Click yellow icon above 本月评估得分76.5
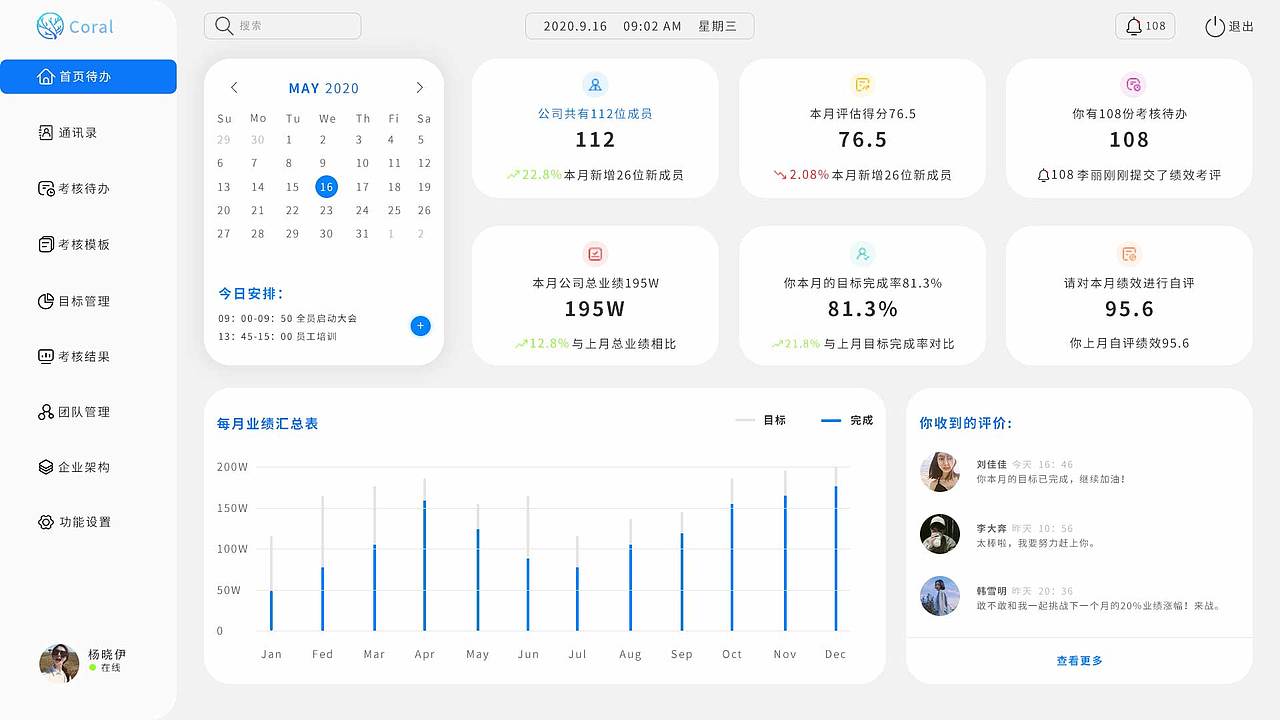Viewport: 1280px width, 720px height. point(862,84)
